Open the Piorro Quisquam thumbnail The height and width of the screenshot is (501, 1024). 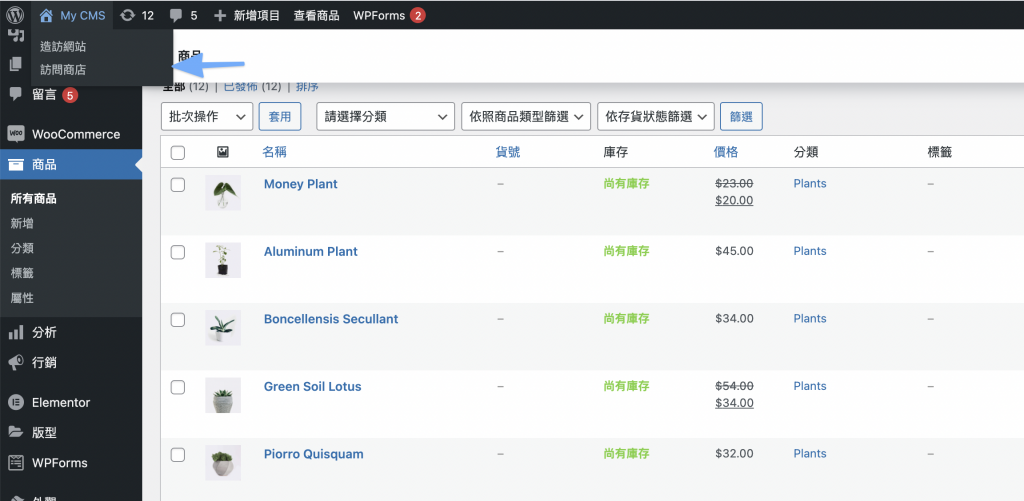tap(223, 462)
